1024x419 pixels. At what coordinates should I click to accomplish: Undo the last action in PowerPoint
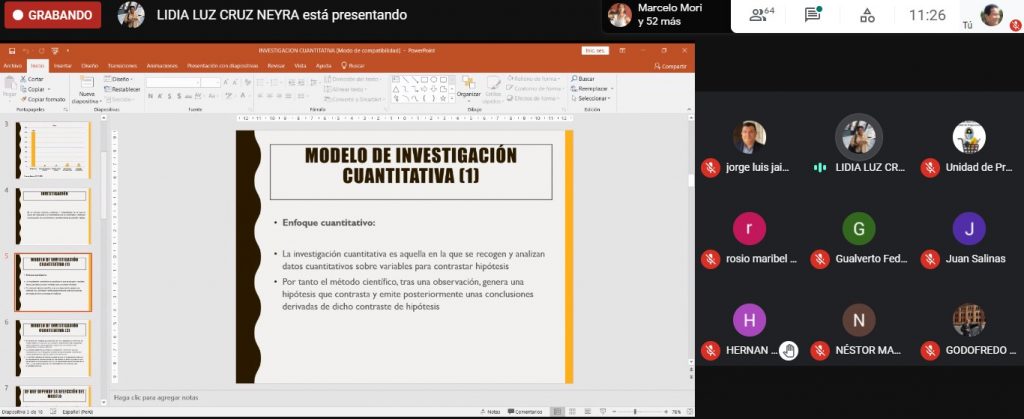(x=25, y=50)
